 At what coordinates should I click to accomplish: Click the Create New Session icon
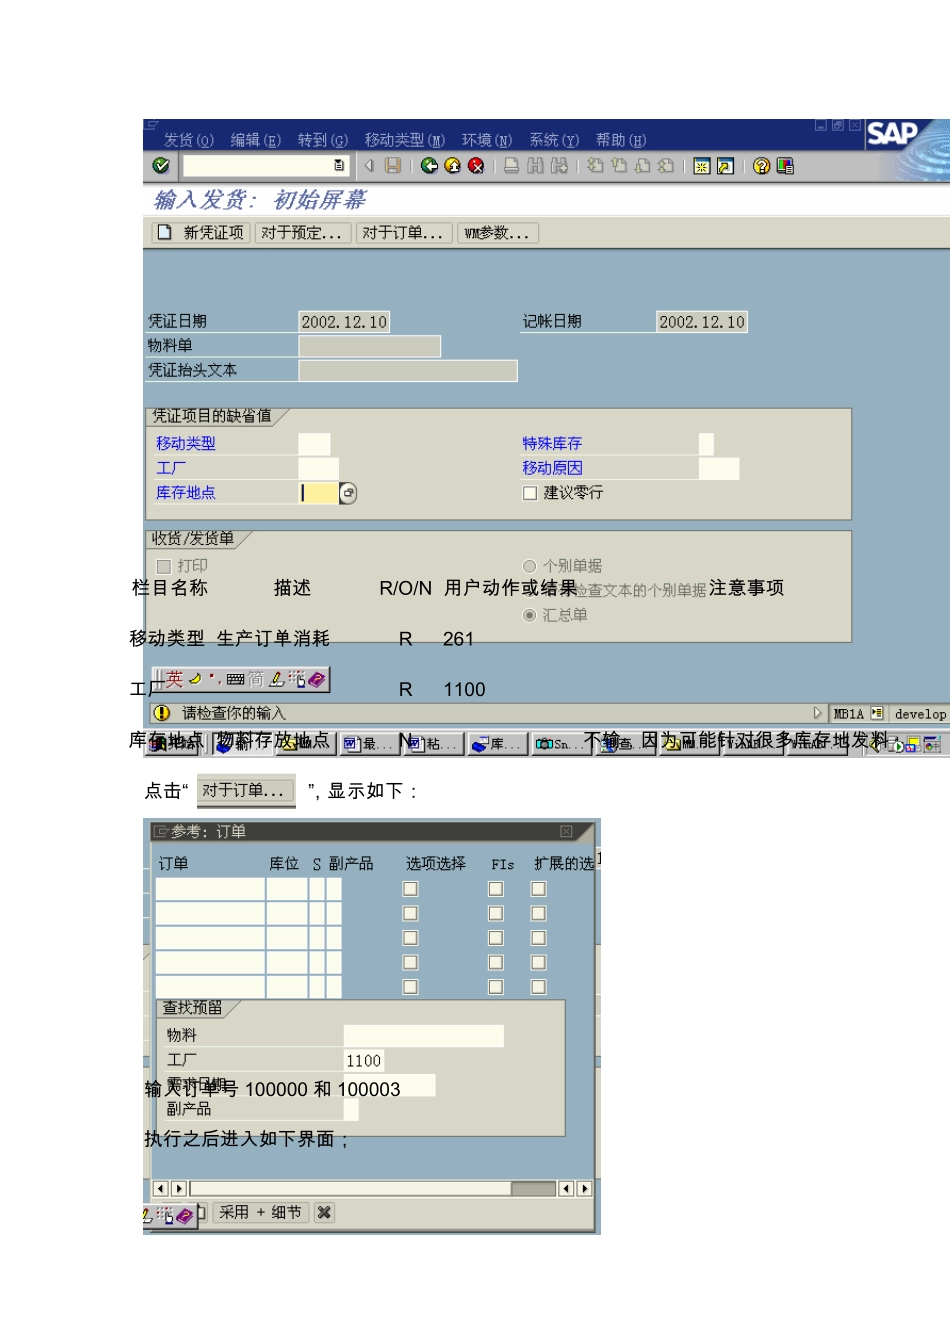[702, 166]
